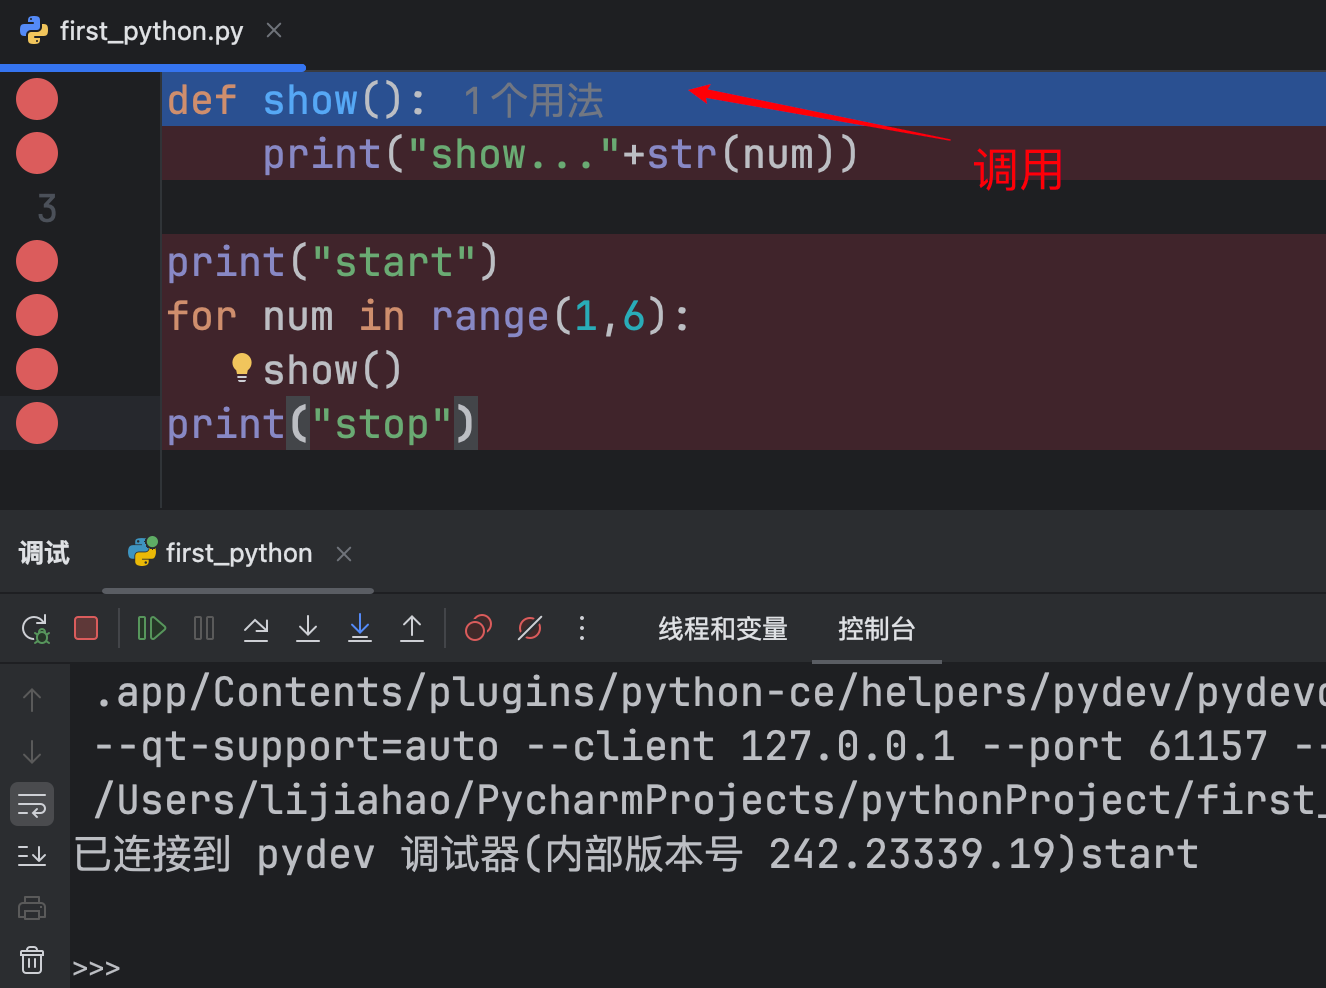The image size is (1326, 988).
Task: Click the Step Out icon
Action: [412, 628]
